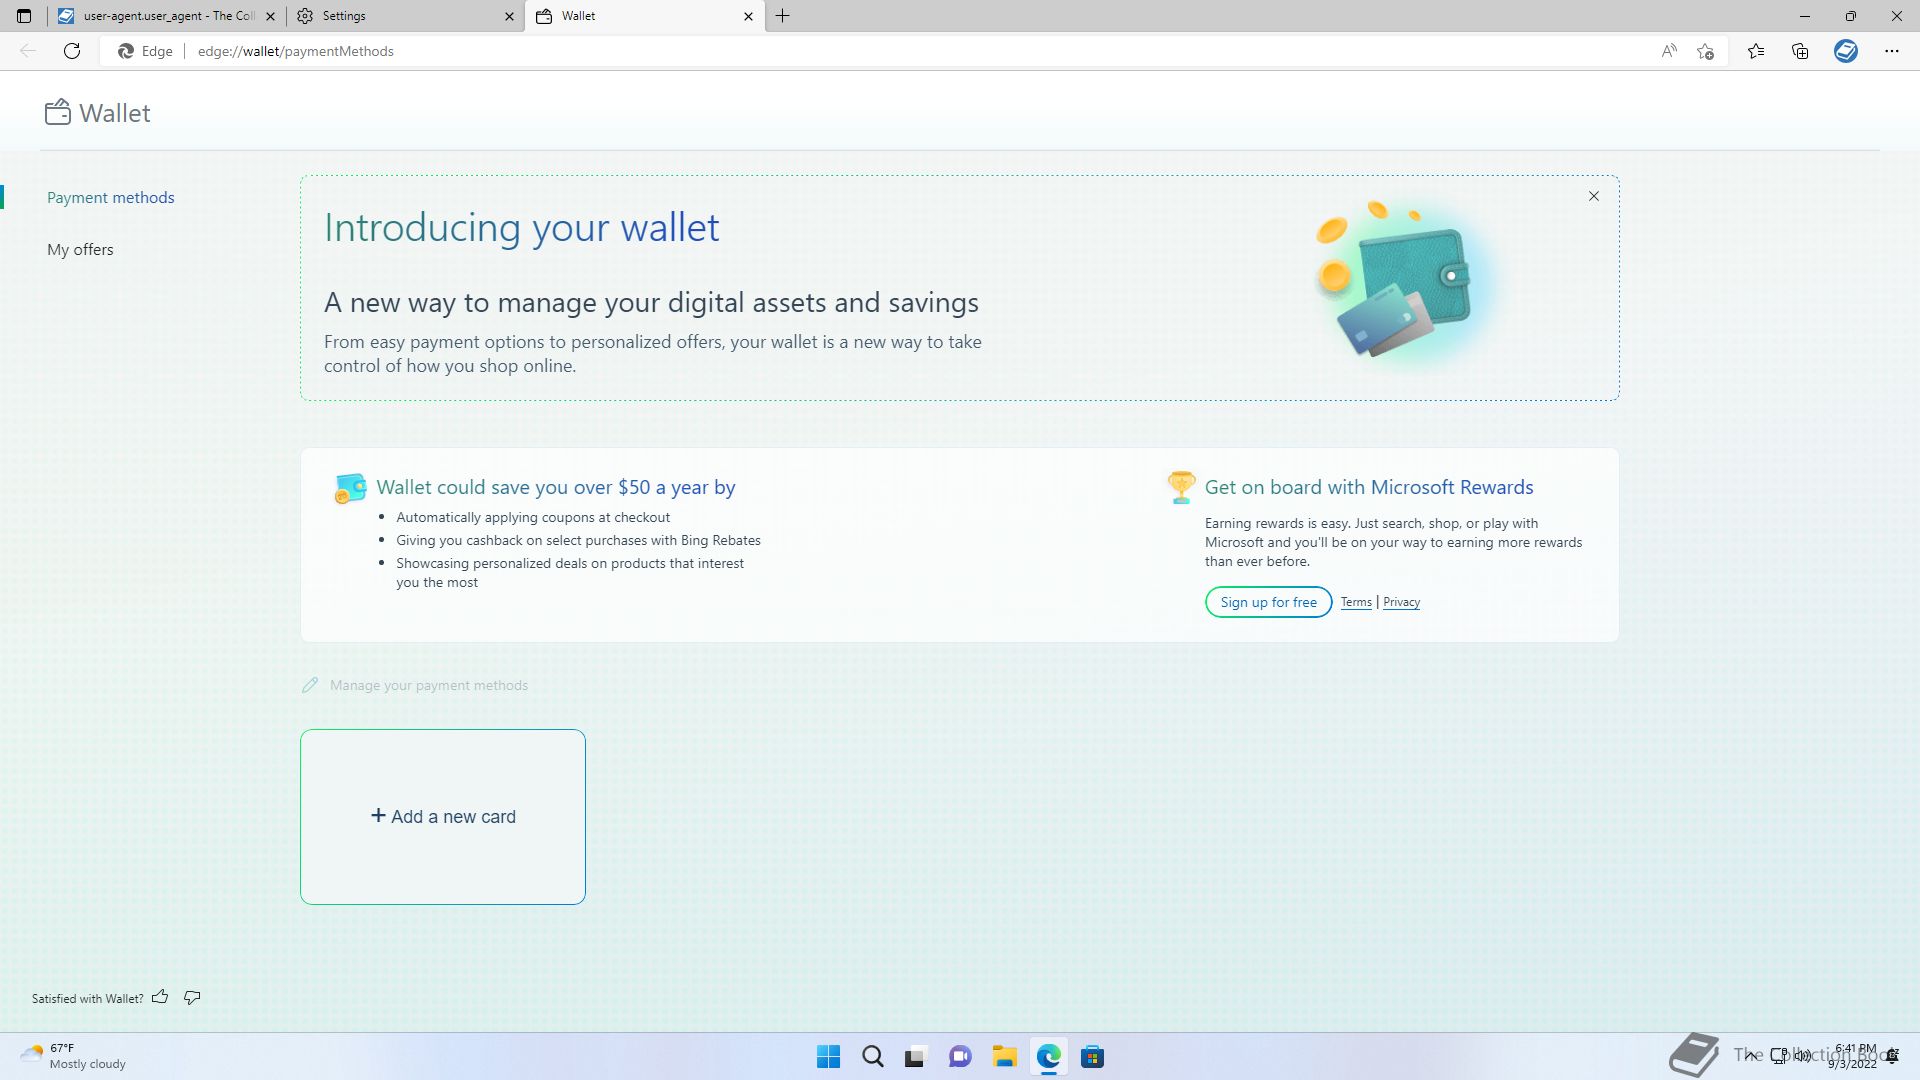Open the weather widget showing 67°F

(x=72, y=1056)
